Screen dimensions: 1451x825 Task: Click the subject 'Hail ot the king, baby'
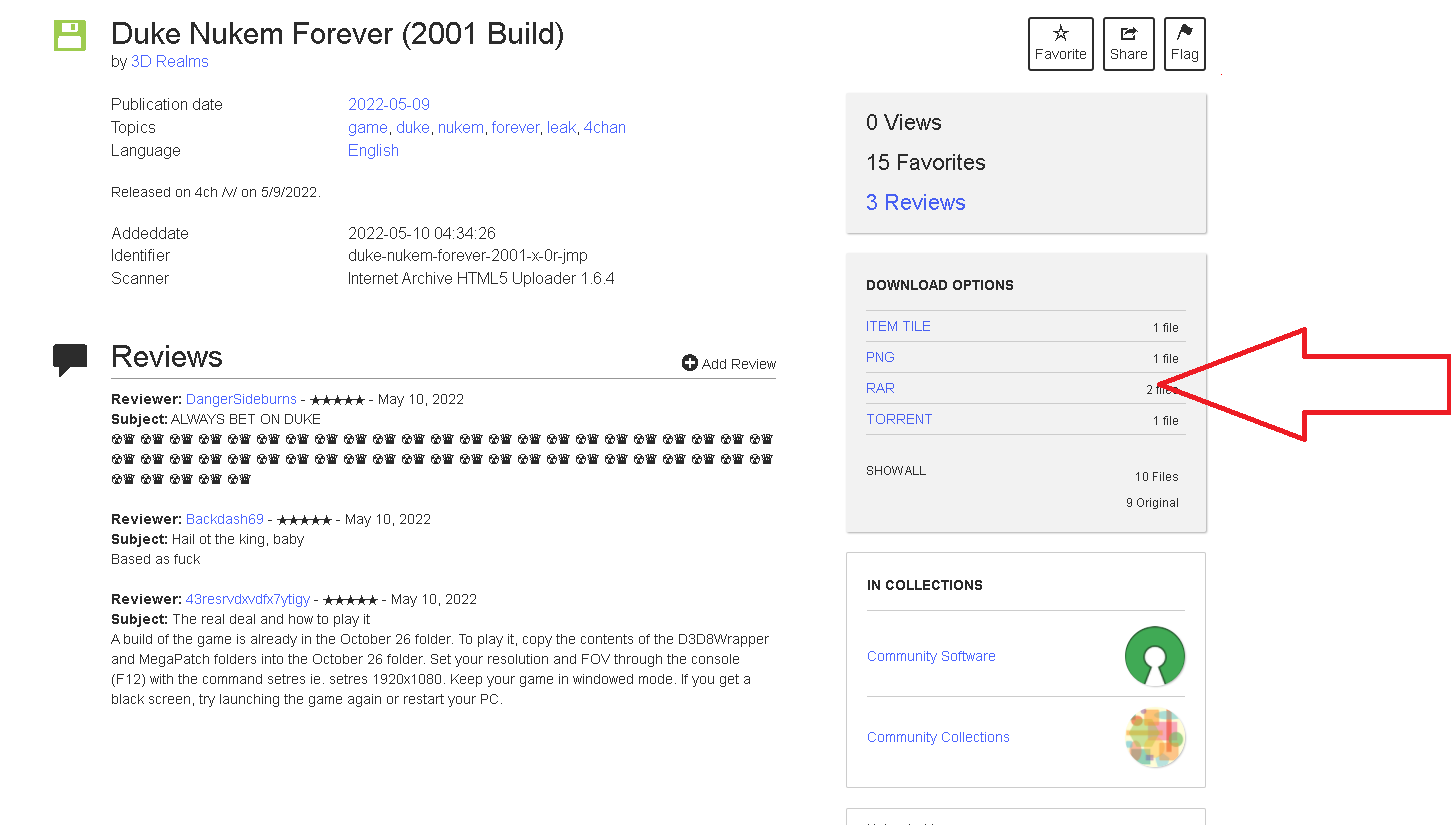click(238, 540)
